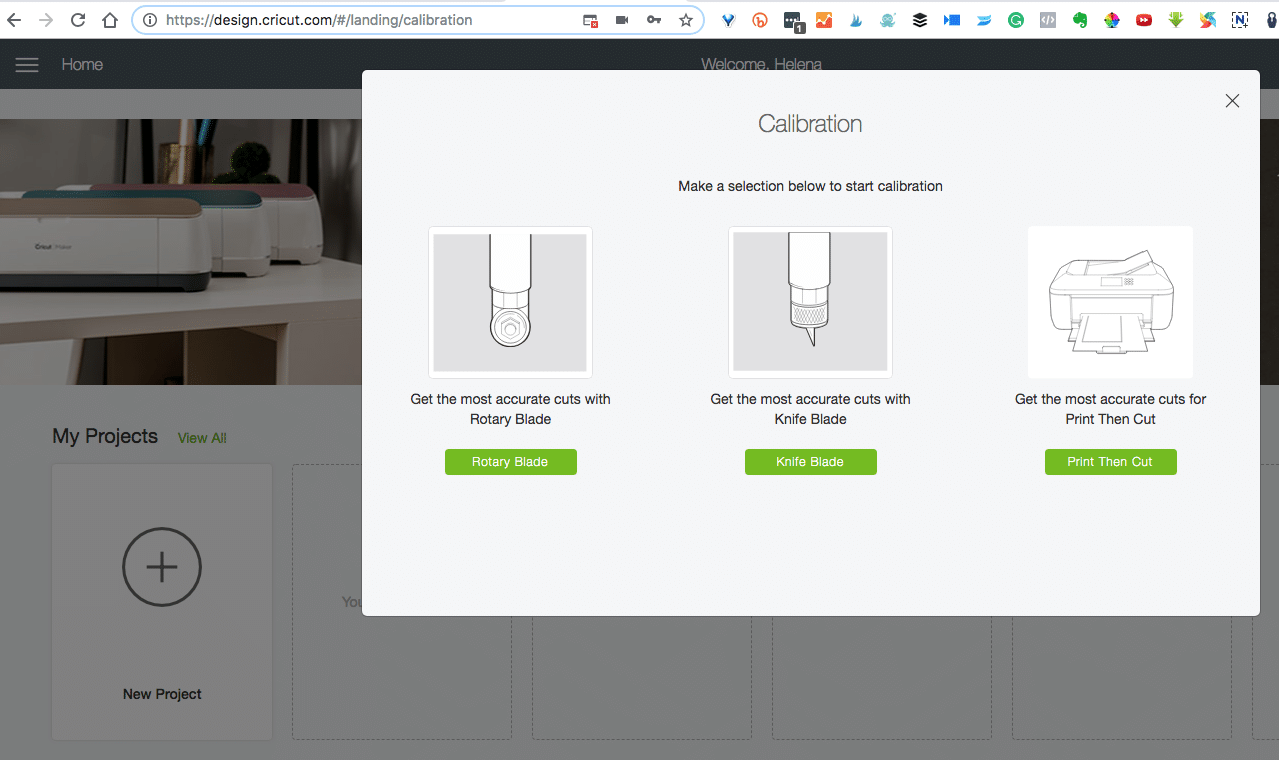Click the address bar URL field

360,20
